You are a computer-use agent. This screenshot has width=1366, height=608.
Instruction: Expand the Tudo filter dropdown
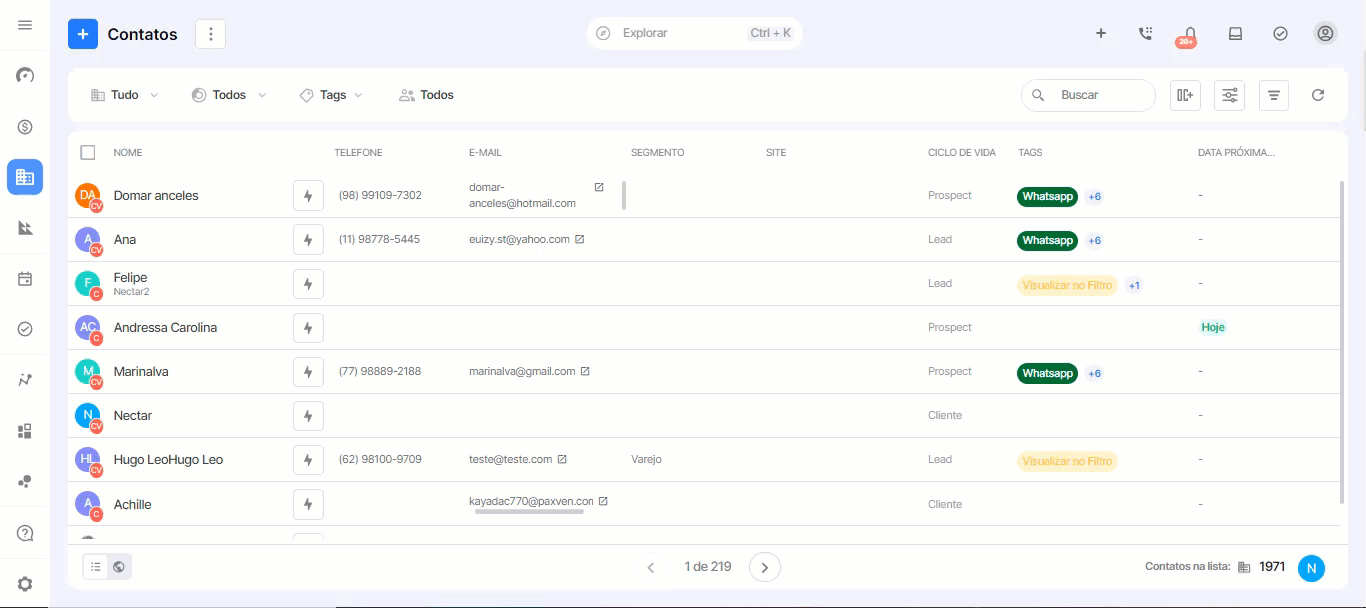[125, 95]
